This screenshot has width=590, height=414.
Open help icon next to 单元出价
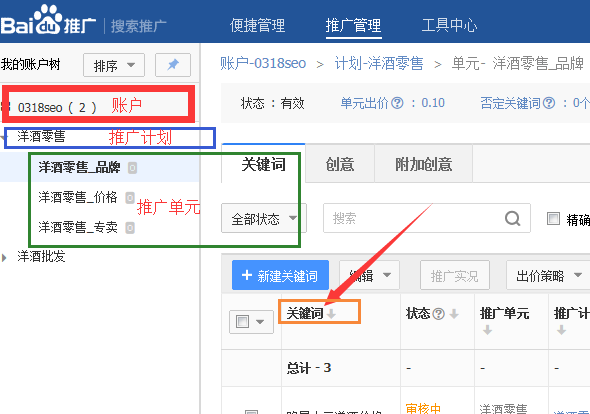(397, 103)
